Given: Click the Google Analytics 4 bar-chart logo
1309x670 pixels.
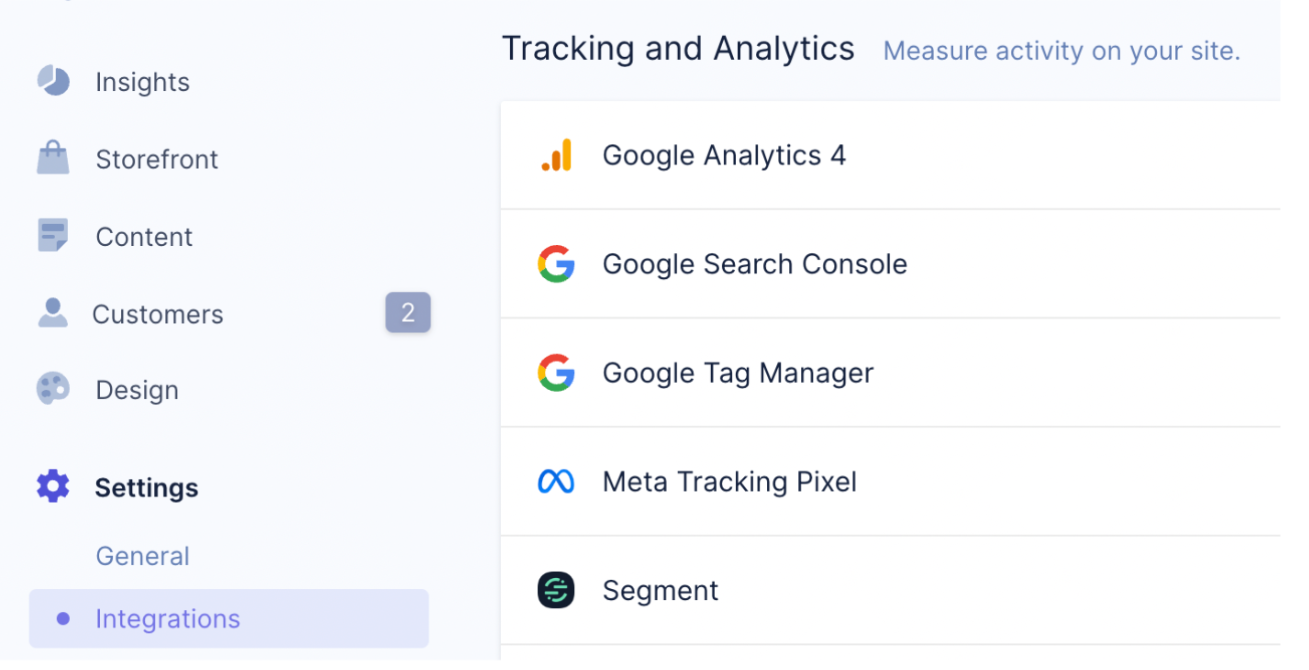Looking at the screenshot, I should pos(556,154).
